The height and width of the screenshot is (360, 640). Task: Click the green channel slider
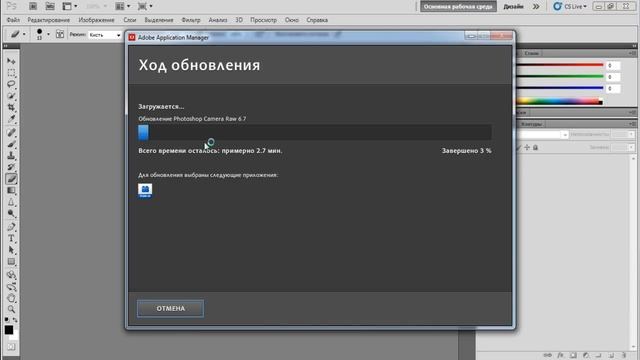coord(560,76)
